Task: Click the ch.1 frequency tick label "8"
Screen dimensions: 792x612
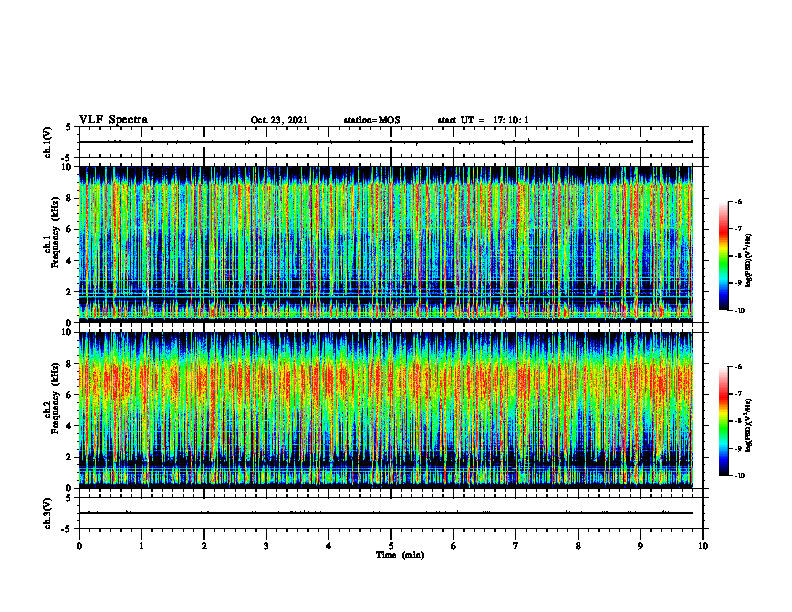Action: (70, 198)
